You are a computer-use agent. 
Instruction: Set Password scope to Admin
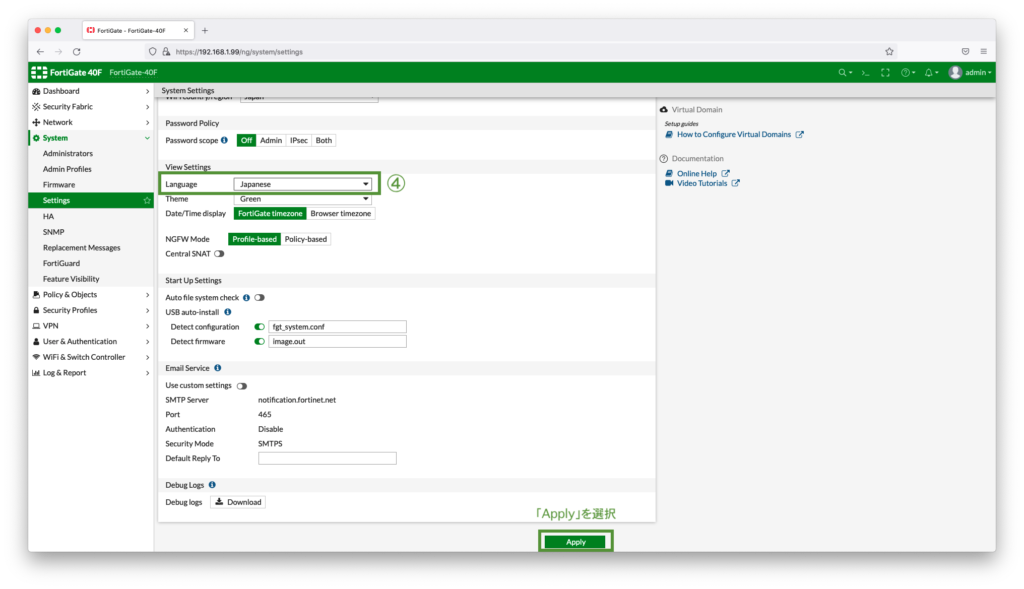270,140
